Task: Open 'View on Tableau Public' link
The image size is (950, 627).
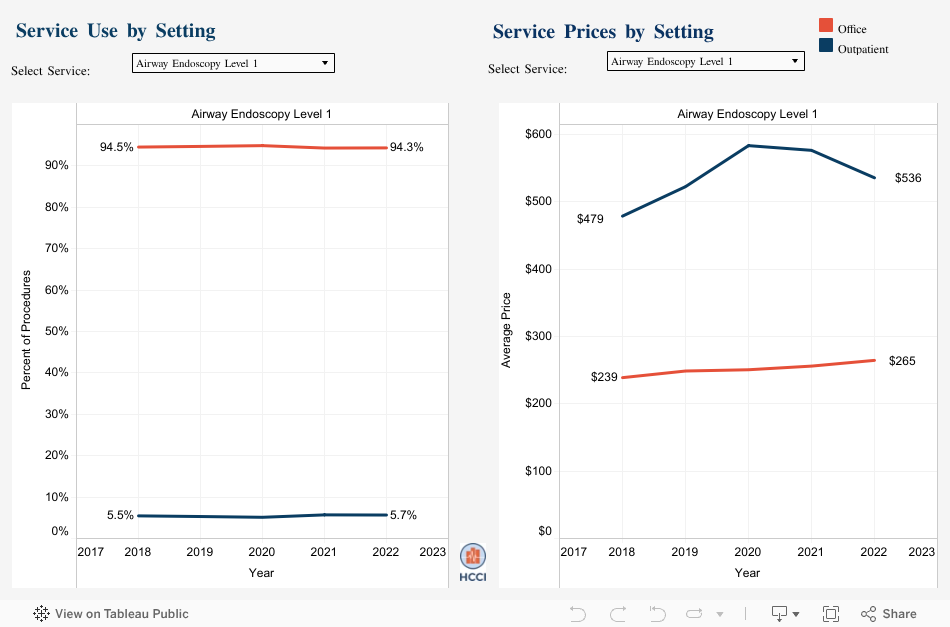Action: click(121, 613)
